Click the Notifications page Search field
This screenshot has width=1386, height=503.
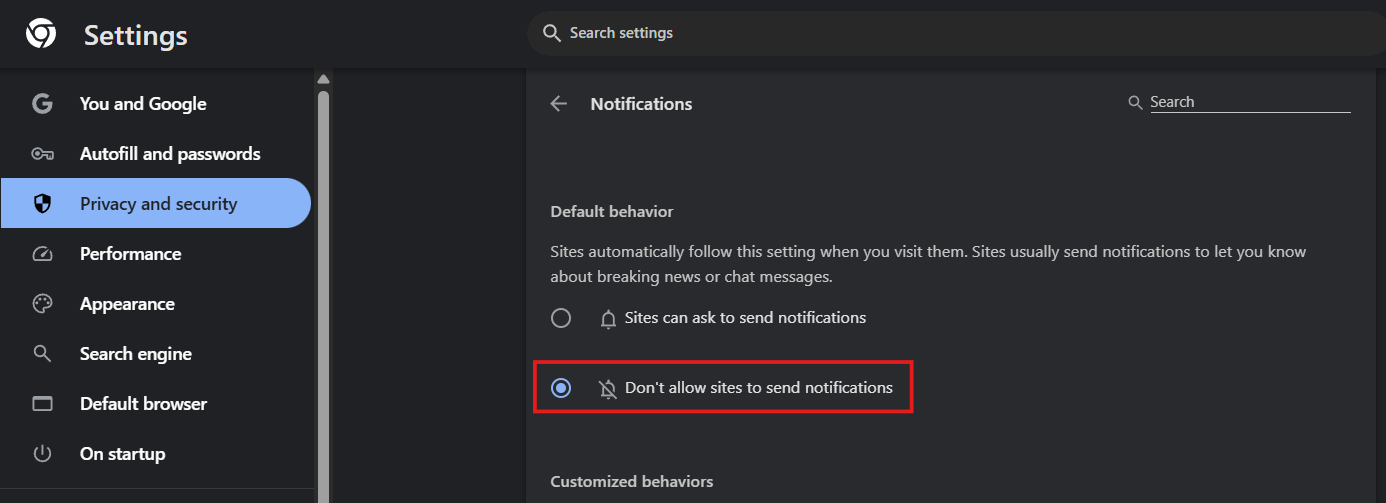[1248, 102]
